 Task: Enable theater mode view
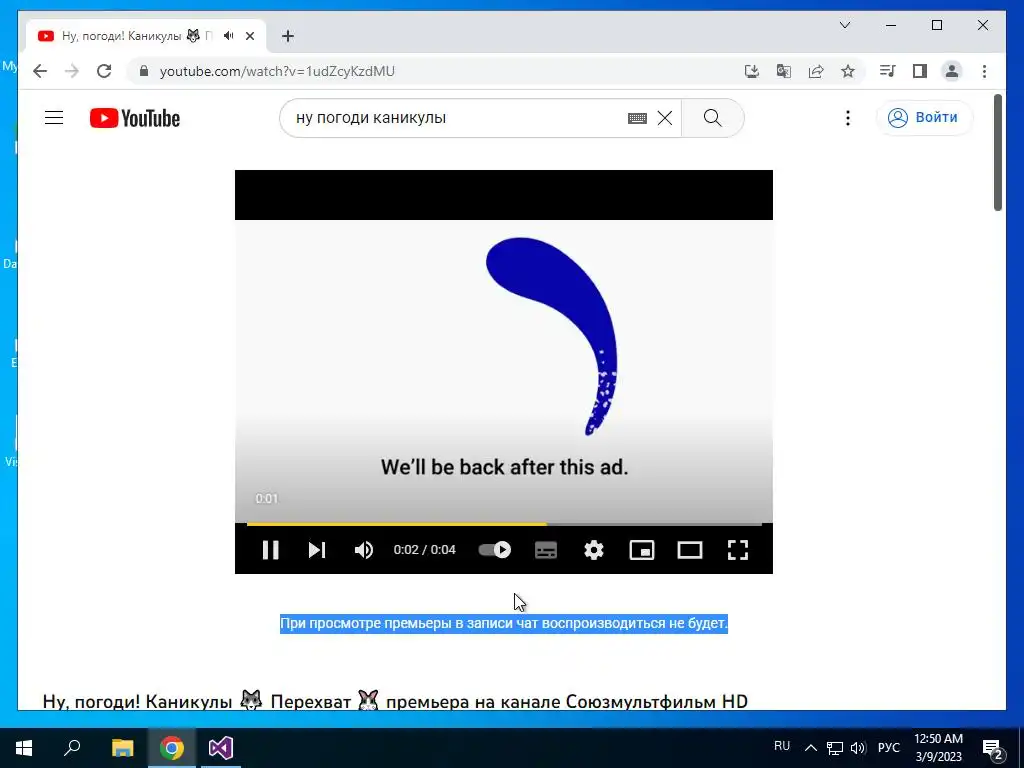point(690,550)
